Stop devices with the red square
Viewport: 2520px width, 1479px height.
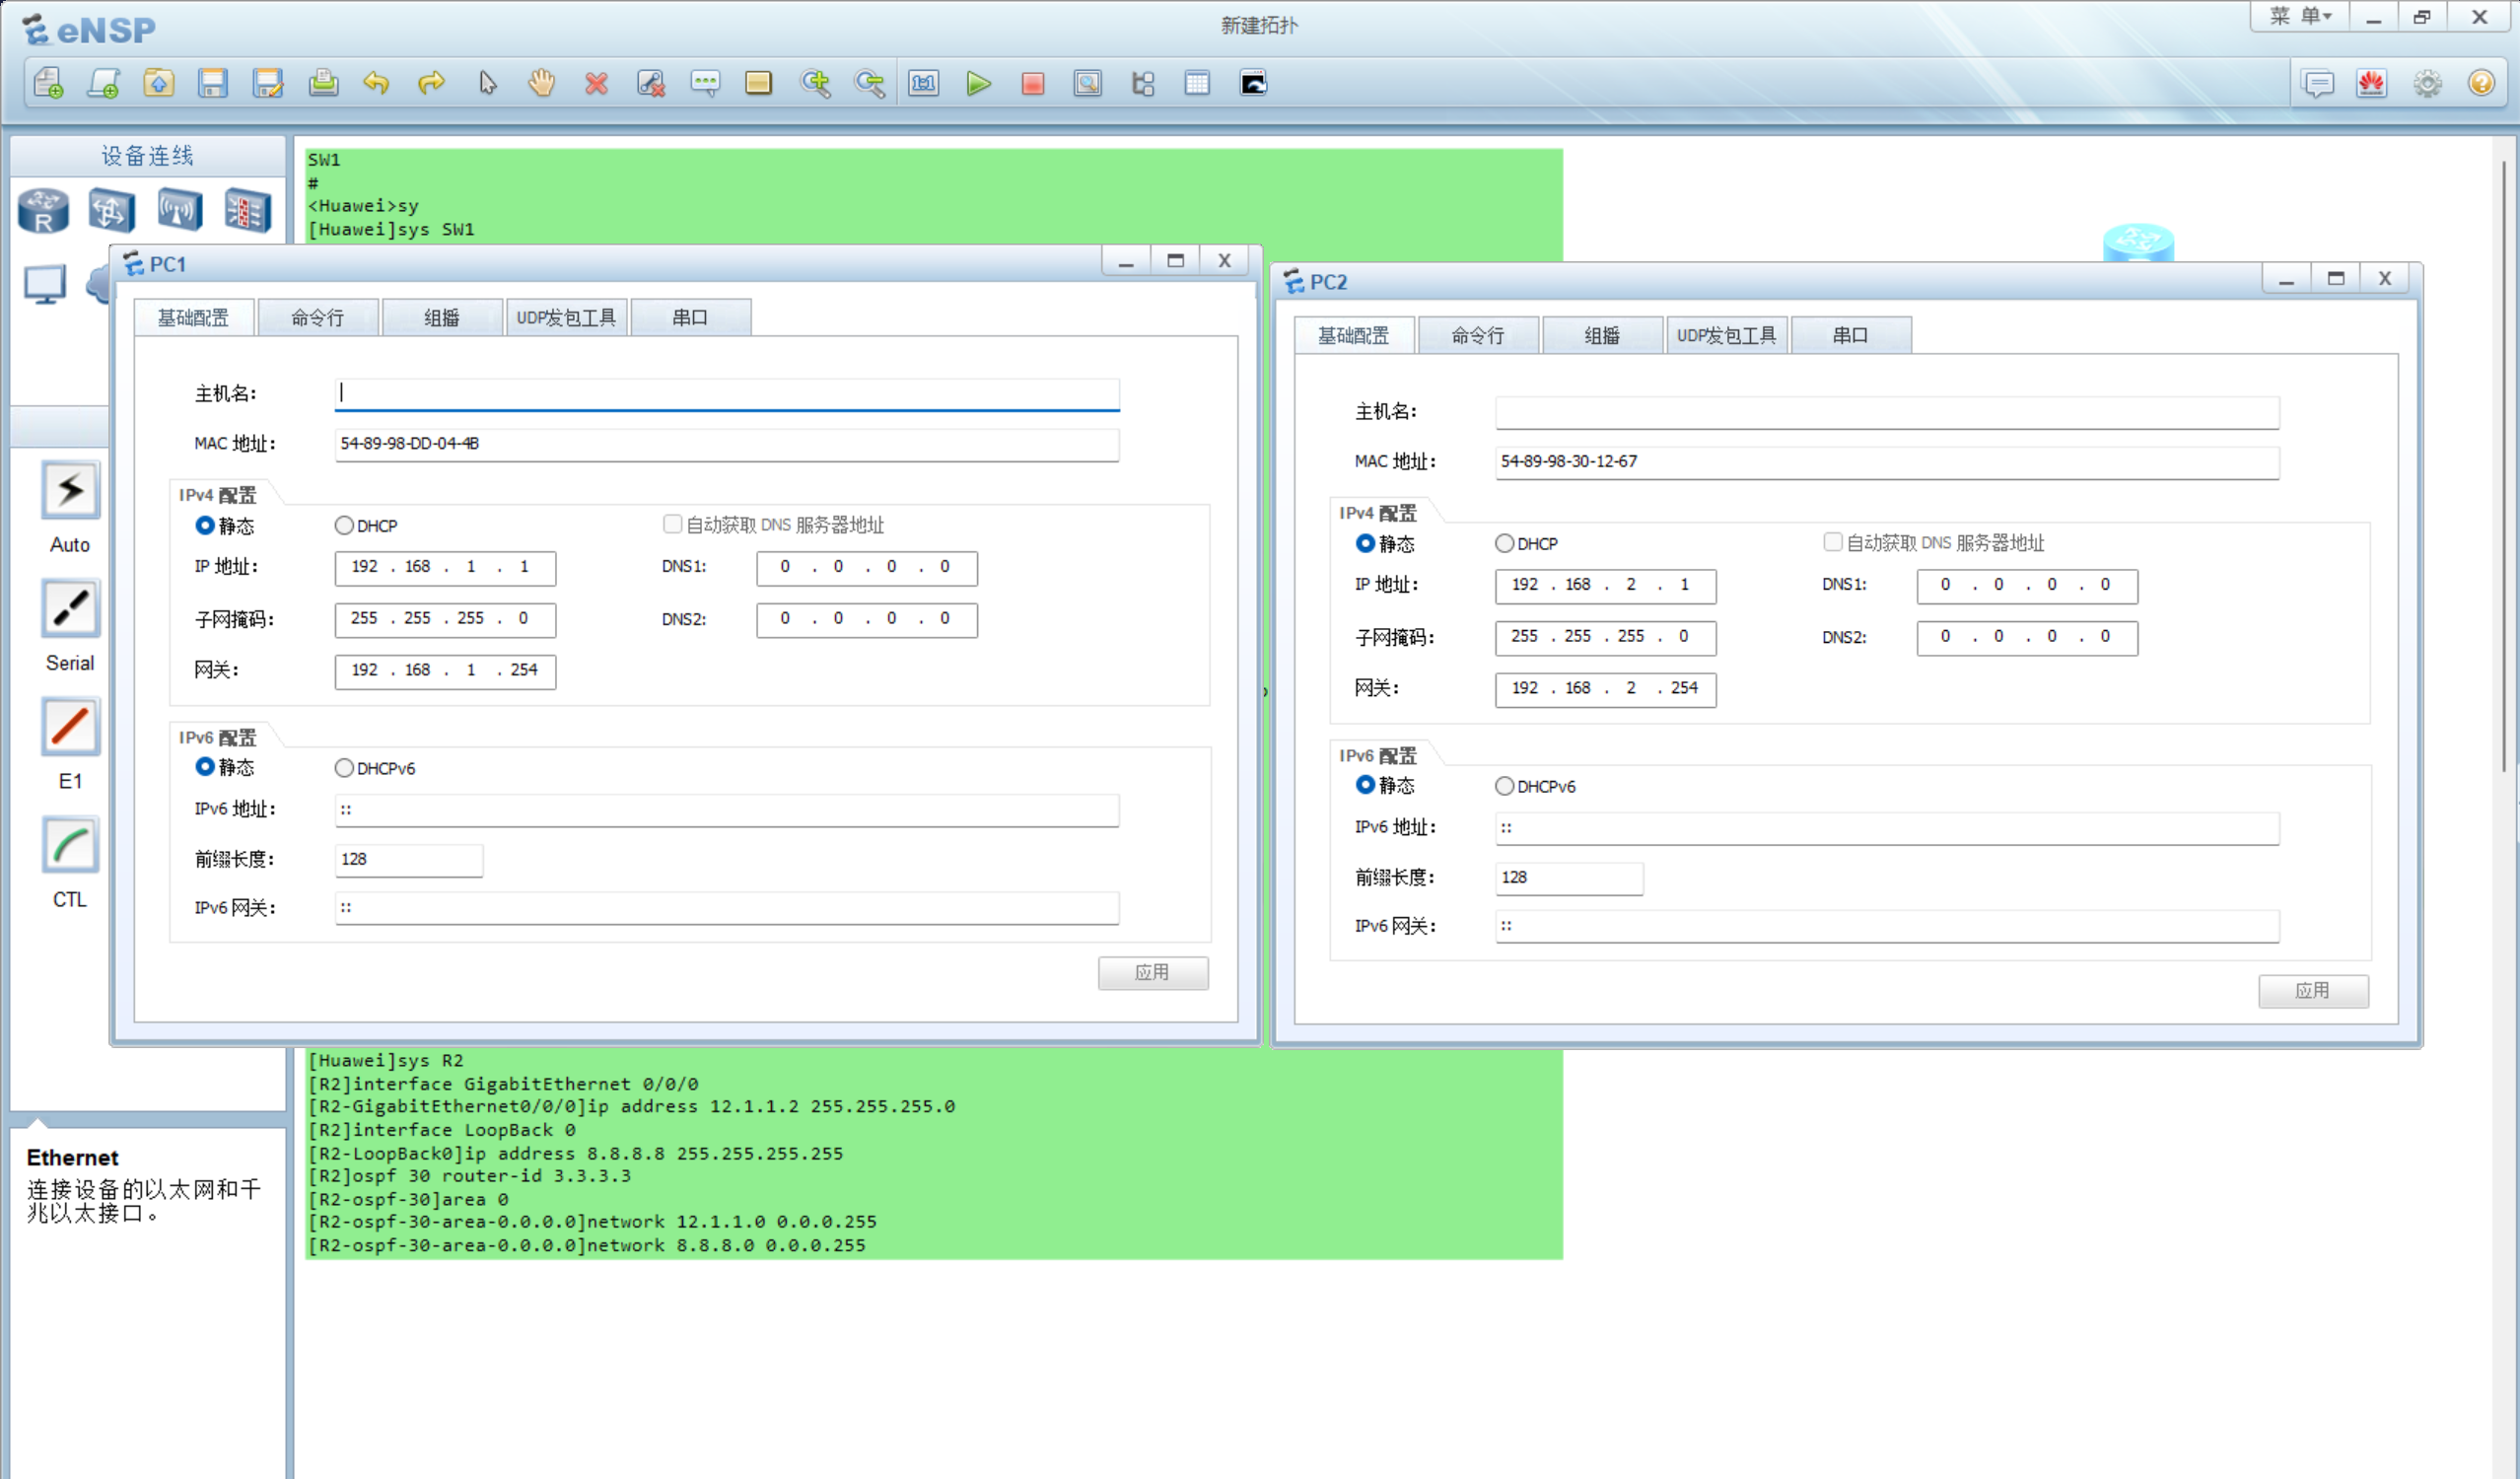tap(1033, 83)
